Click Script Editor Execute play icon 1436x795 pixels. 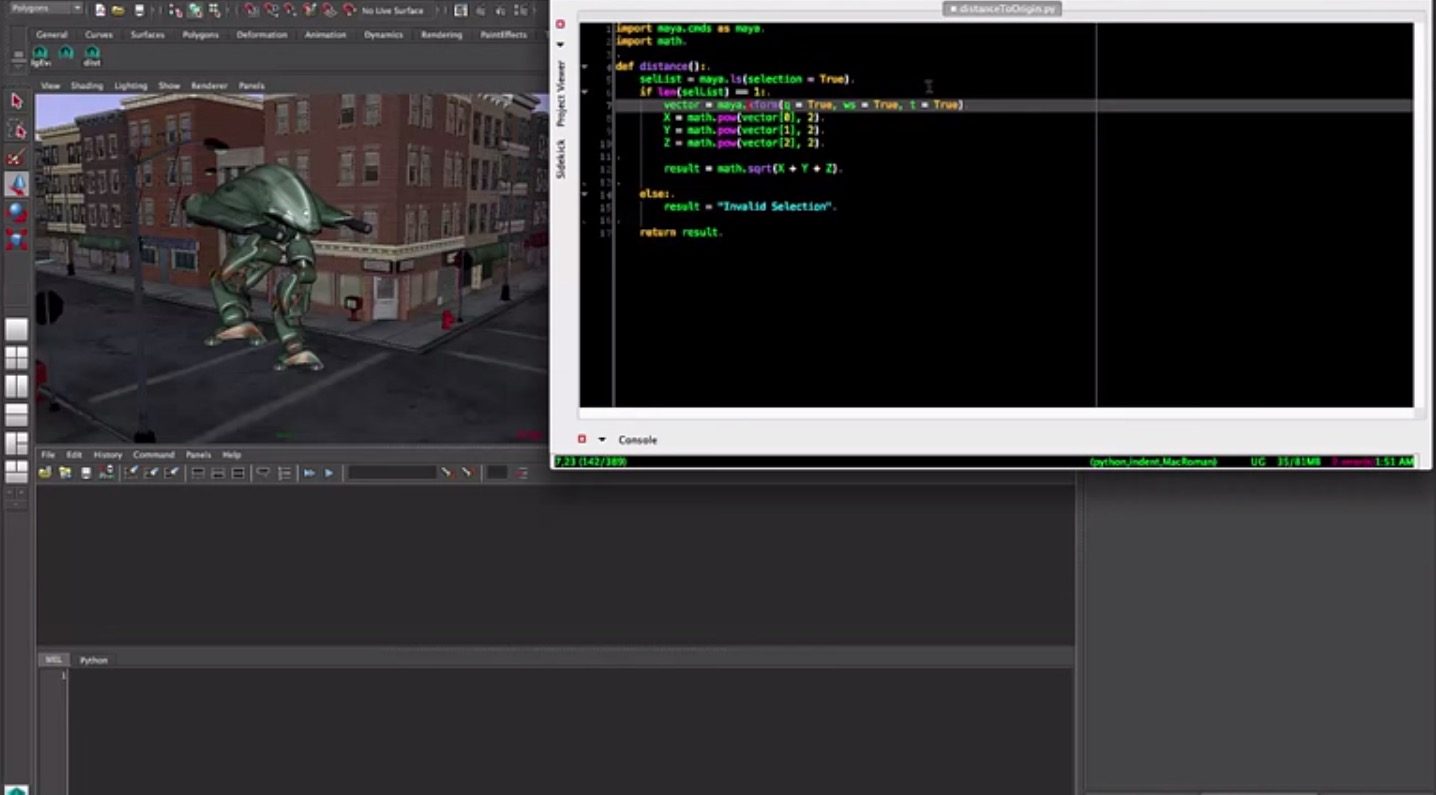[328, 472]
